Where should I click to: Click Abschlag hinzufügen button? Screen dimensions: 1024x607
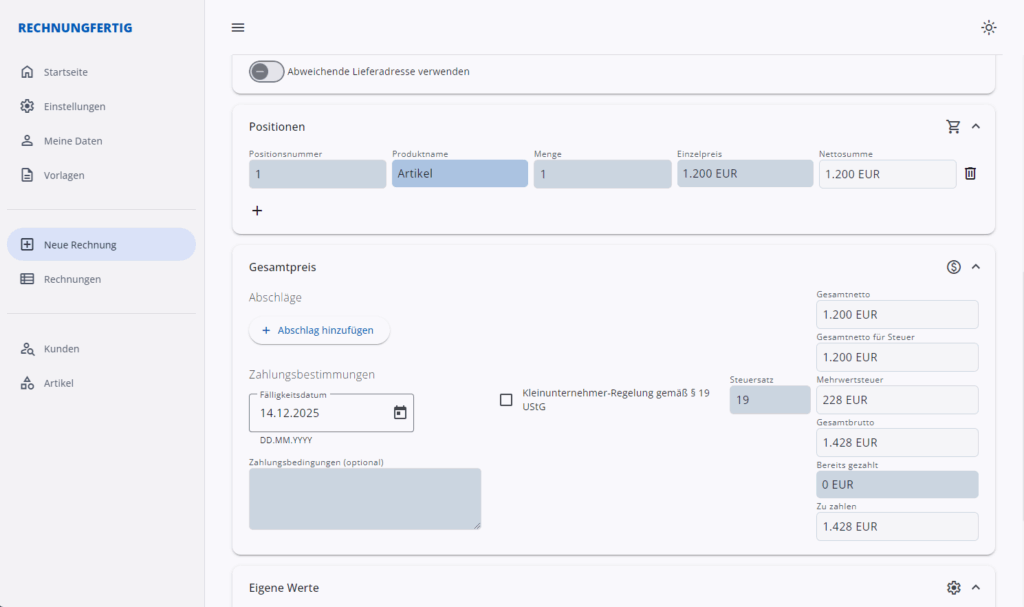point(319,330)
